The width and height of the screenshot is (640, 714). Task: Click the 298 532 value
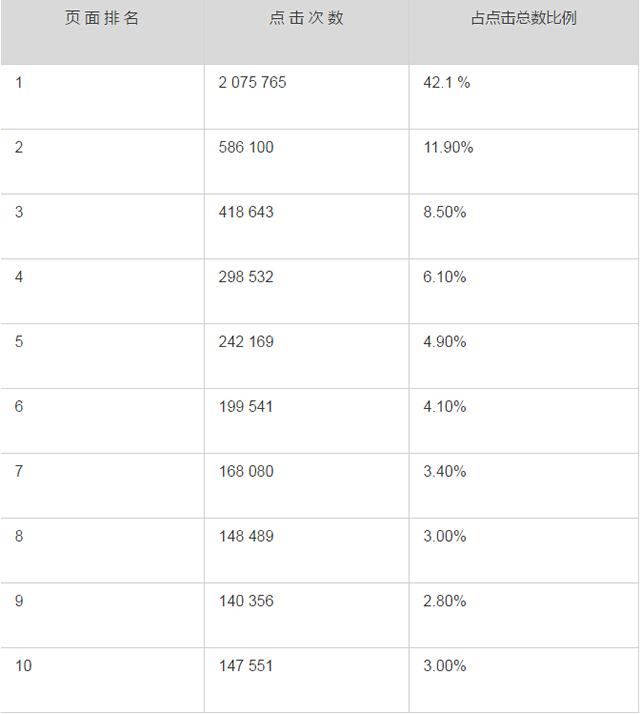tap(245, 277)
